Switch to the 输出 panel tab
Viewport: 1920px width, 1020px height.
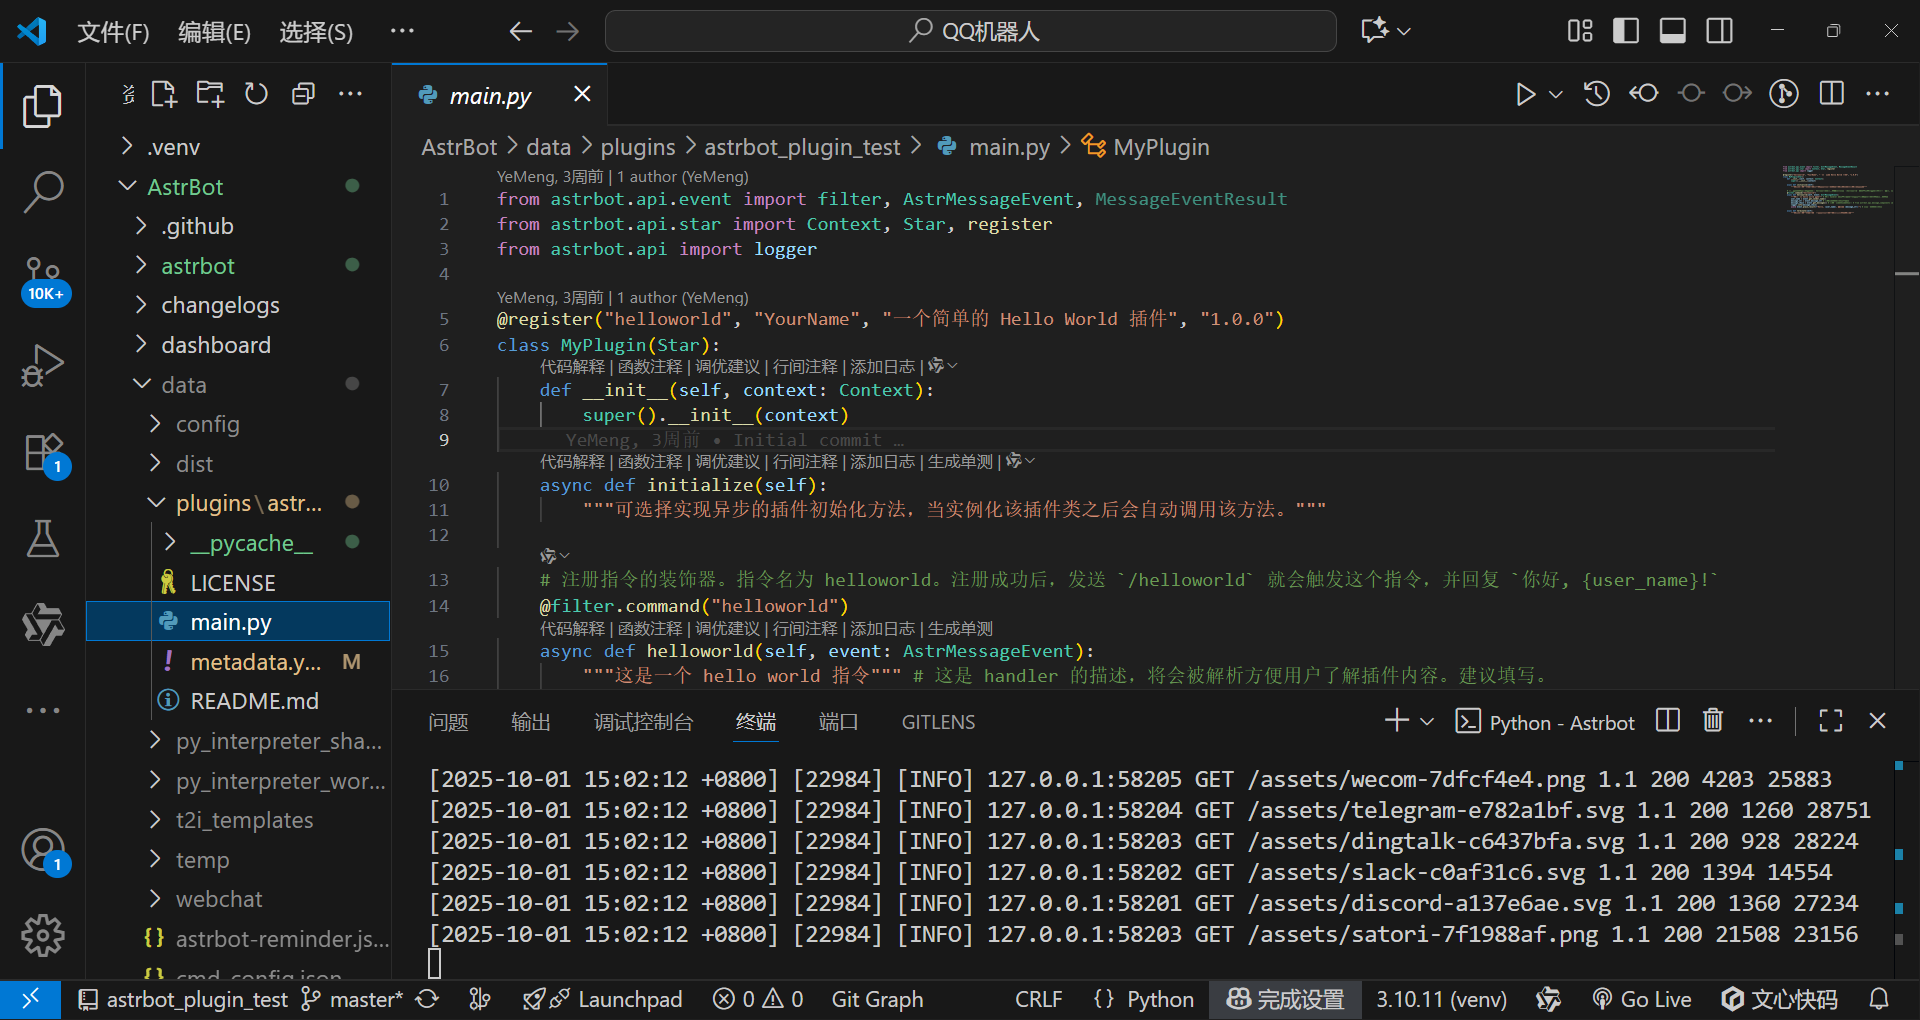pos(530,722)
